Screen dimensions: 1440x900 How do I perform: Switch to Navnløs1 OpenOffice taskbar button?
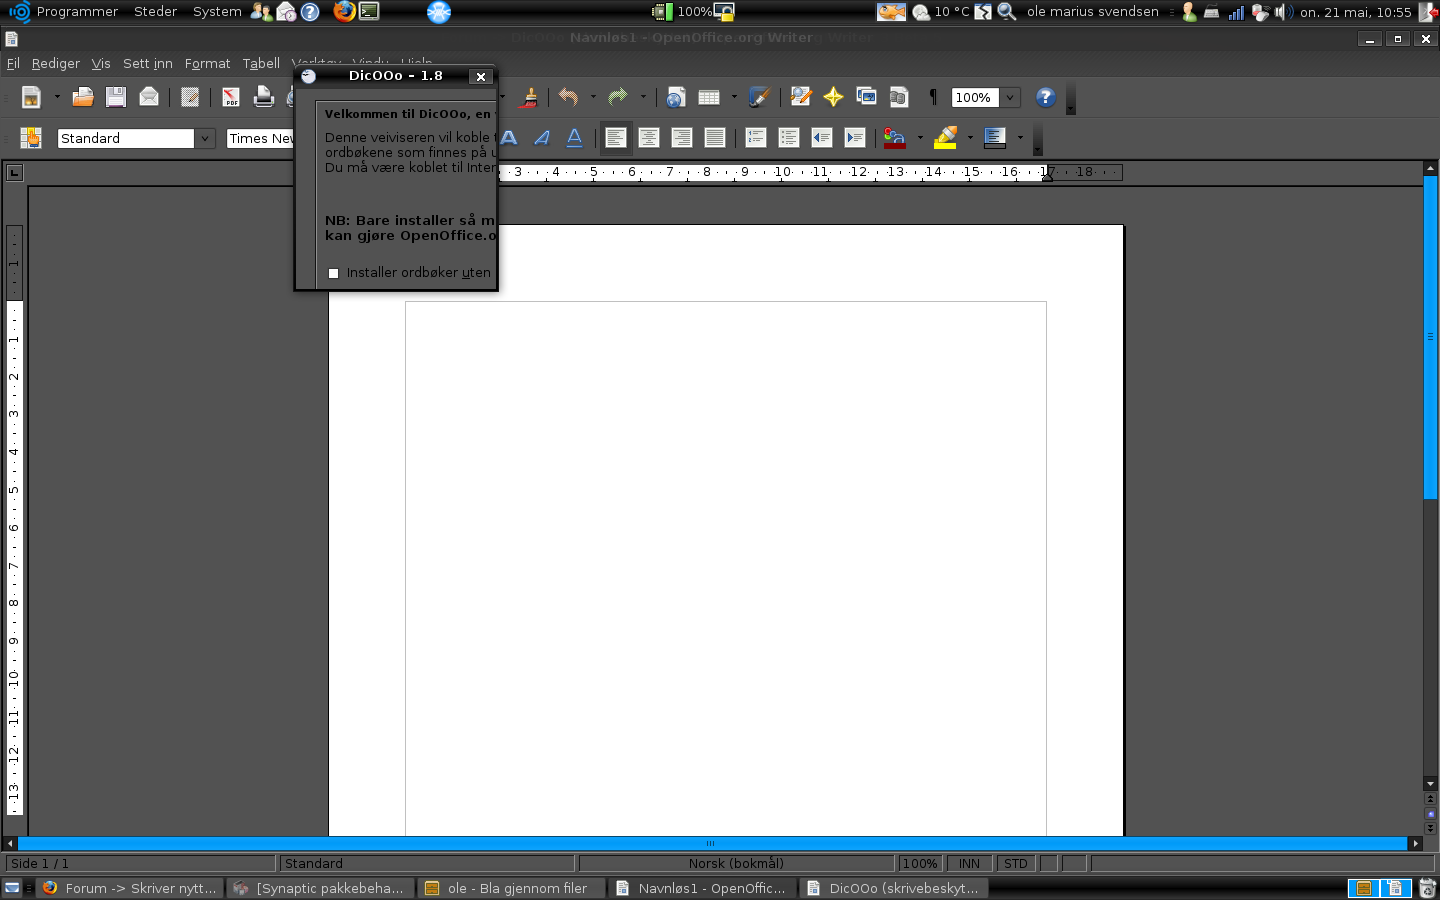(x=702, y=888)
